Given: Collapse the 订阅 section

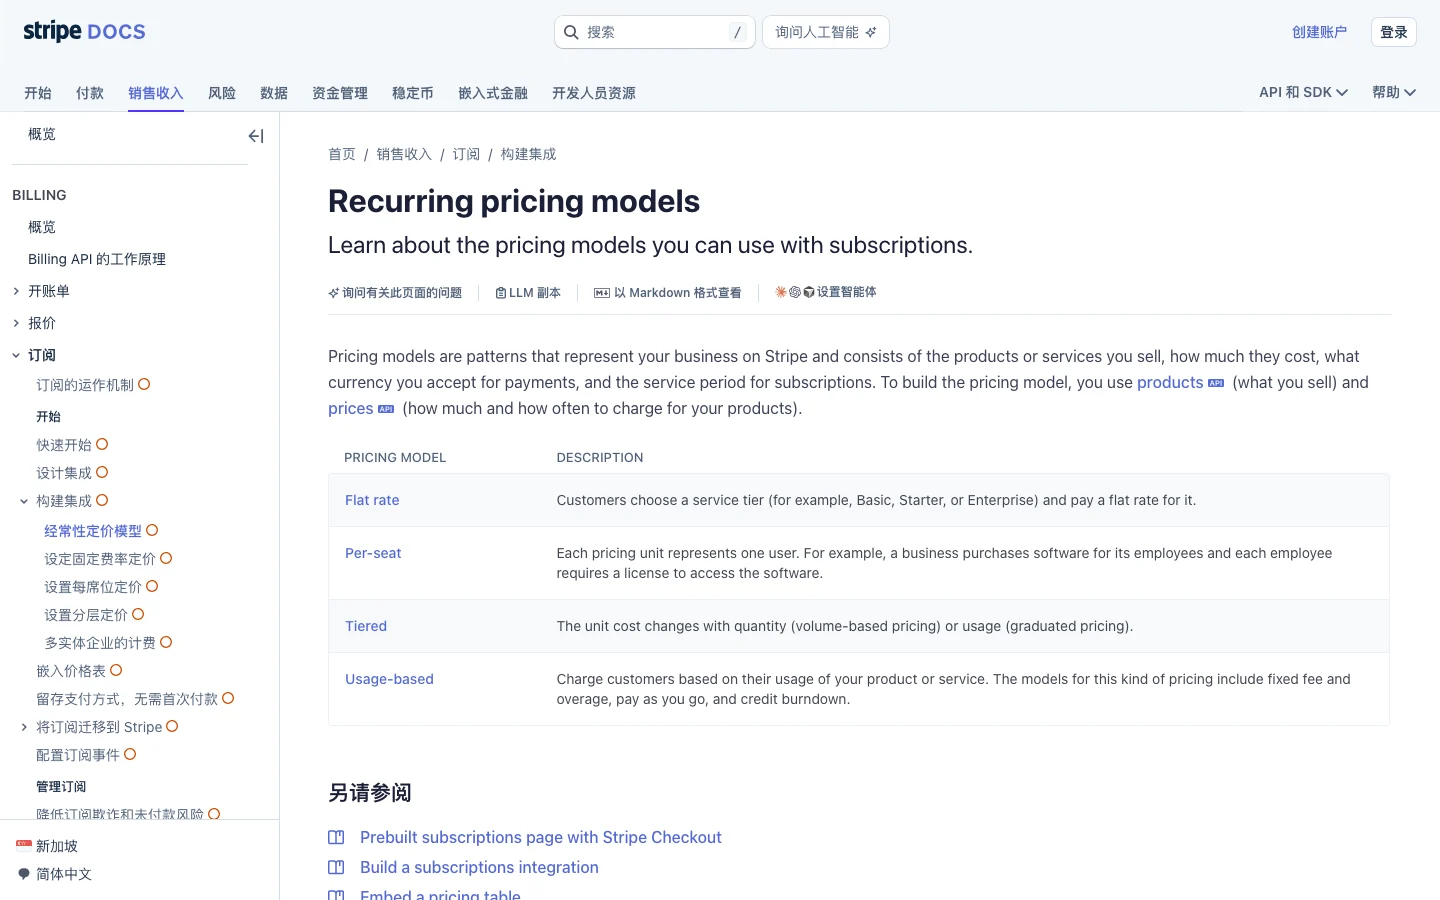Looking at the screenshot, I should [x=16, y=355].
